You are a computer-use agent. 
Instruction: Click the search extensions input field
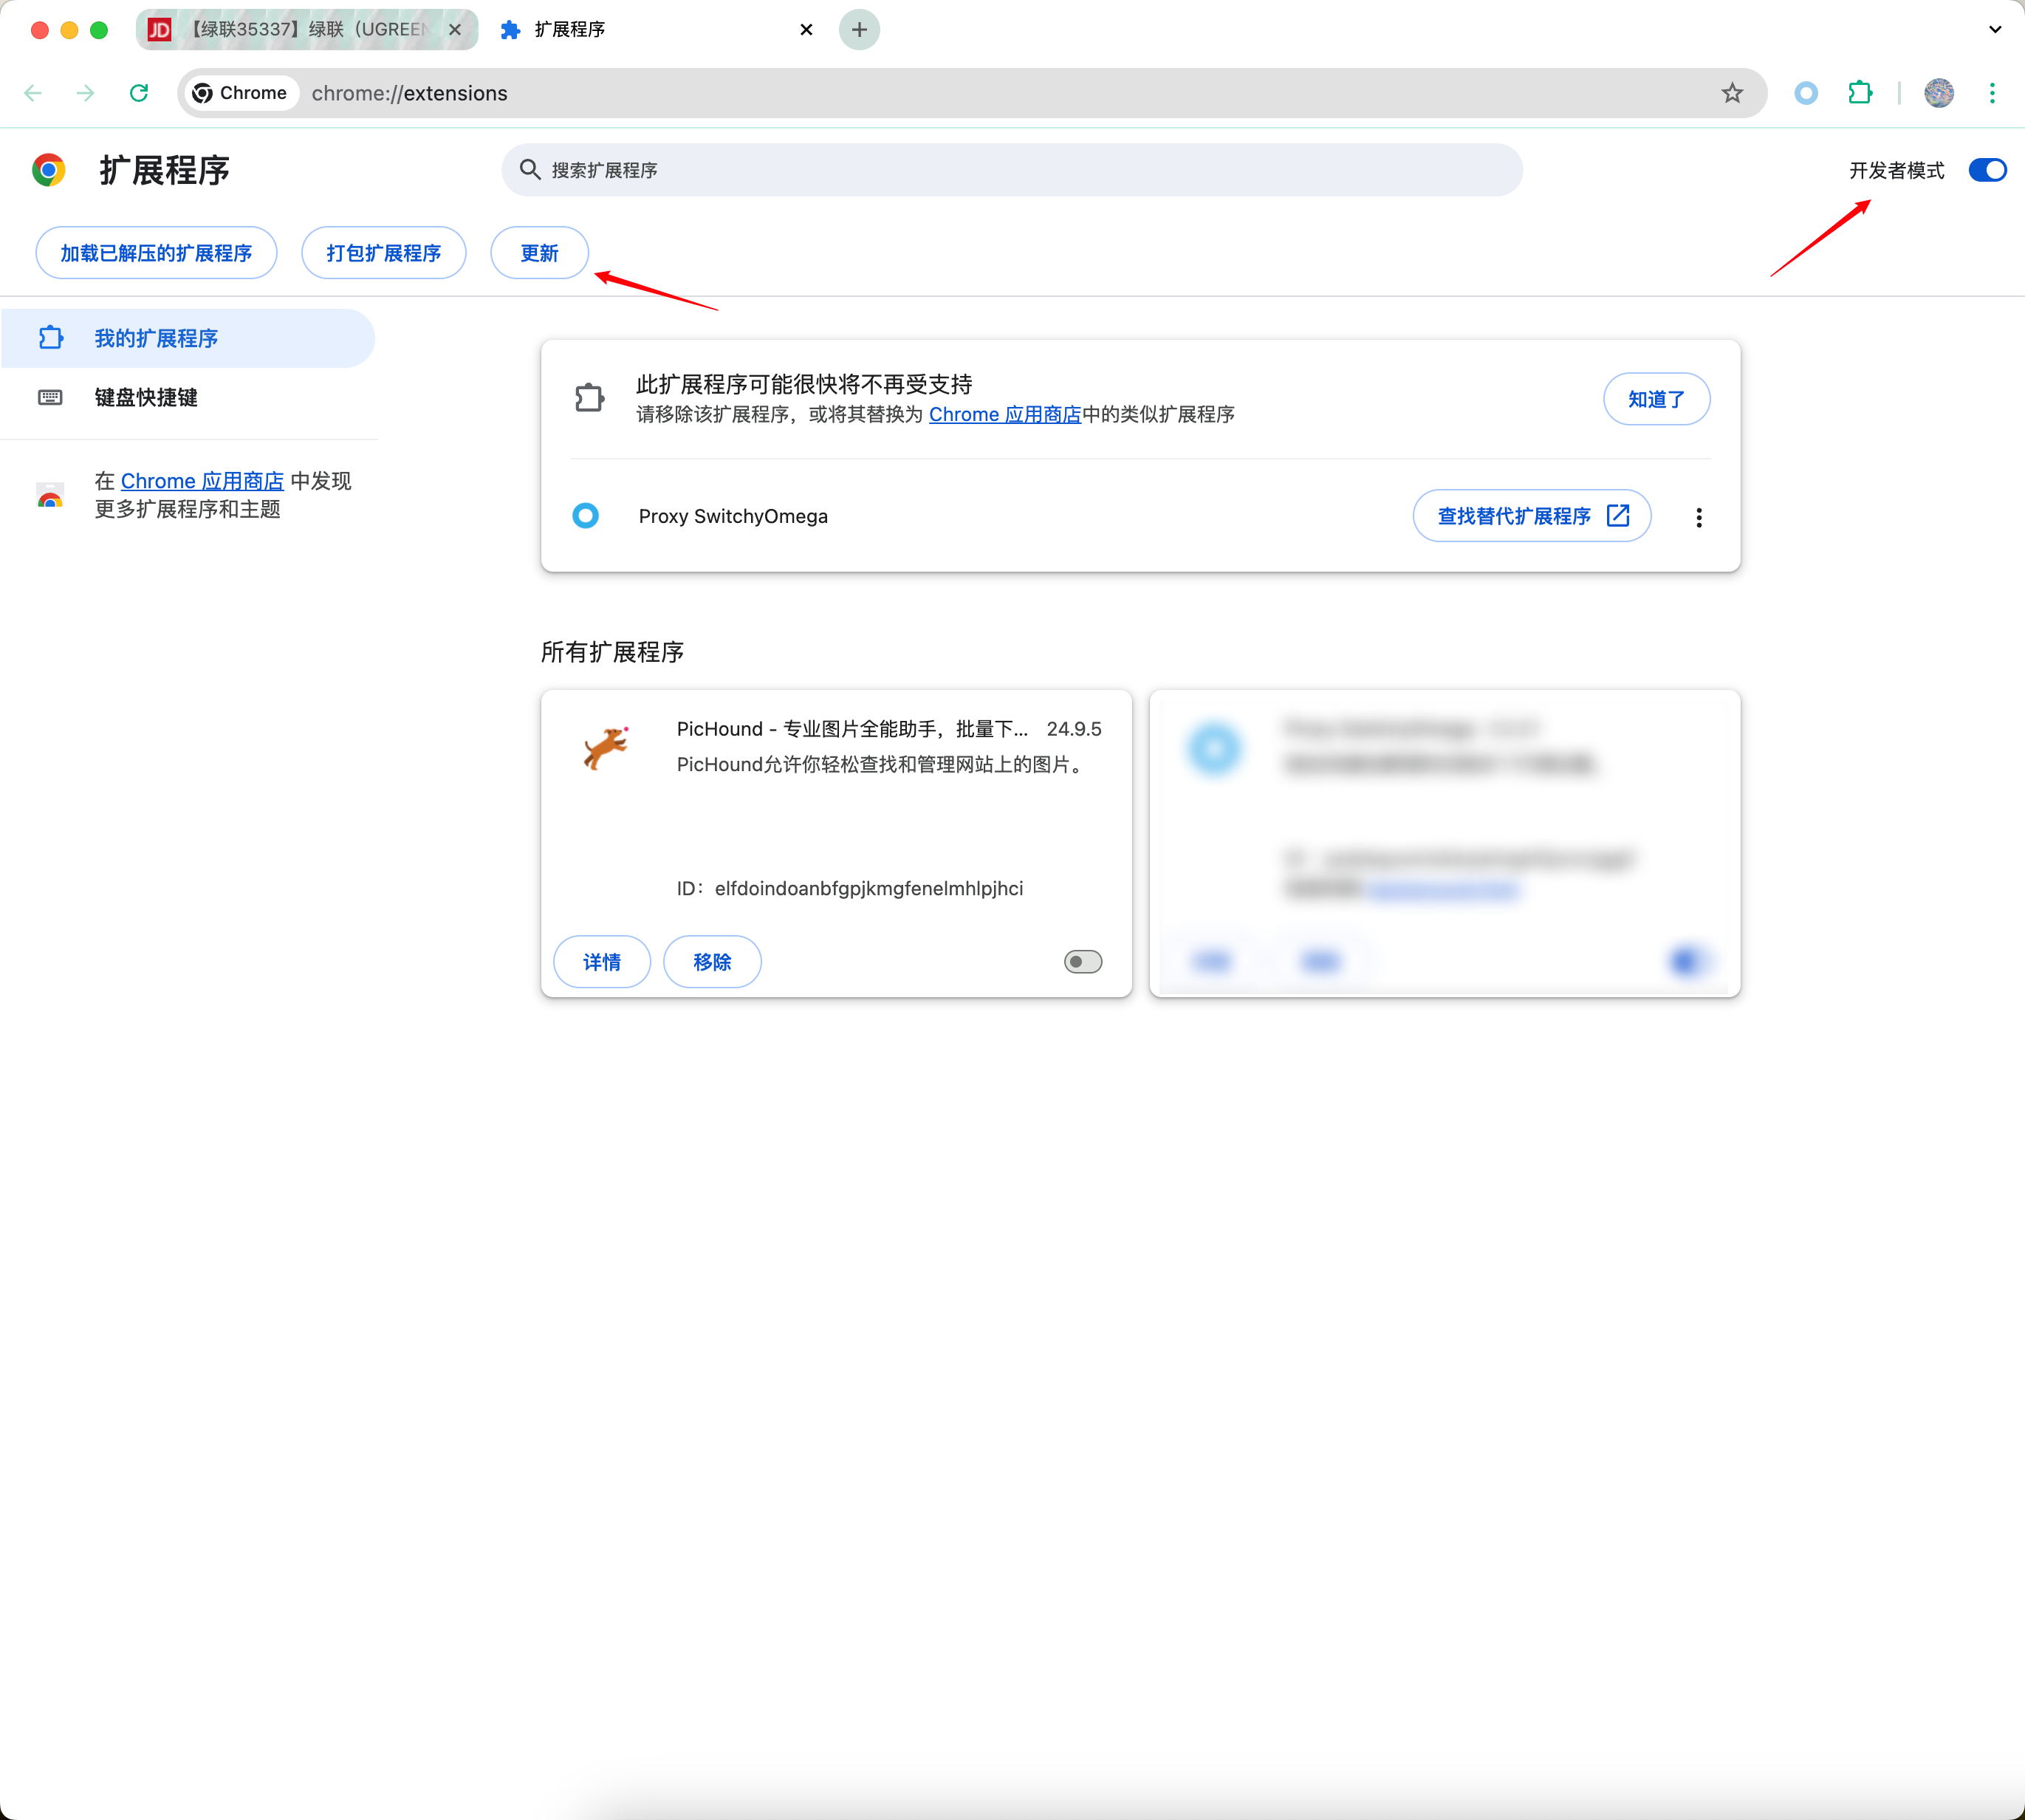point(1010,170)
